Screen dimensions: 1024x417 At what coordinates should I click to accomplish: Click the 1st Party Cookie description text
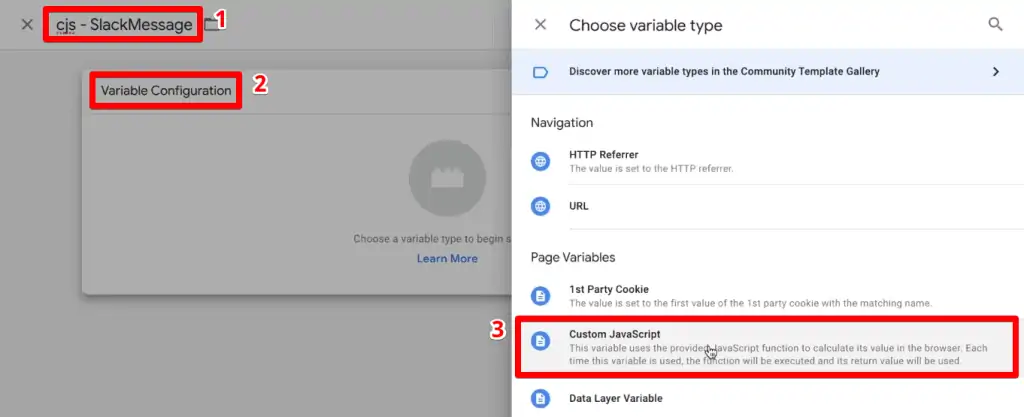coord(750,303)
